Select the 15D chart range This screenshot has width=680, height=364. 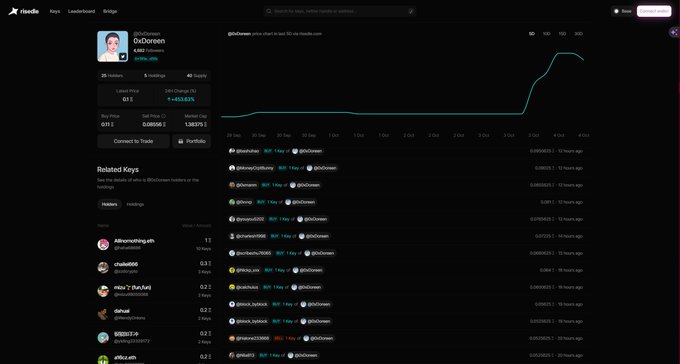coord(562,34)
